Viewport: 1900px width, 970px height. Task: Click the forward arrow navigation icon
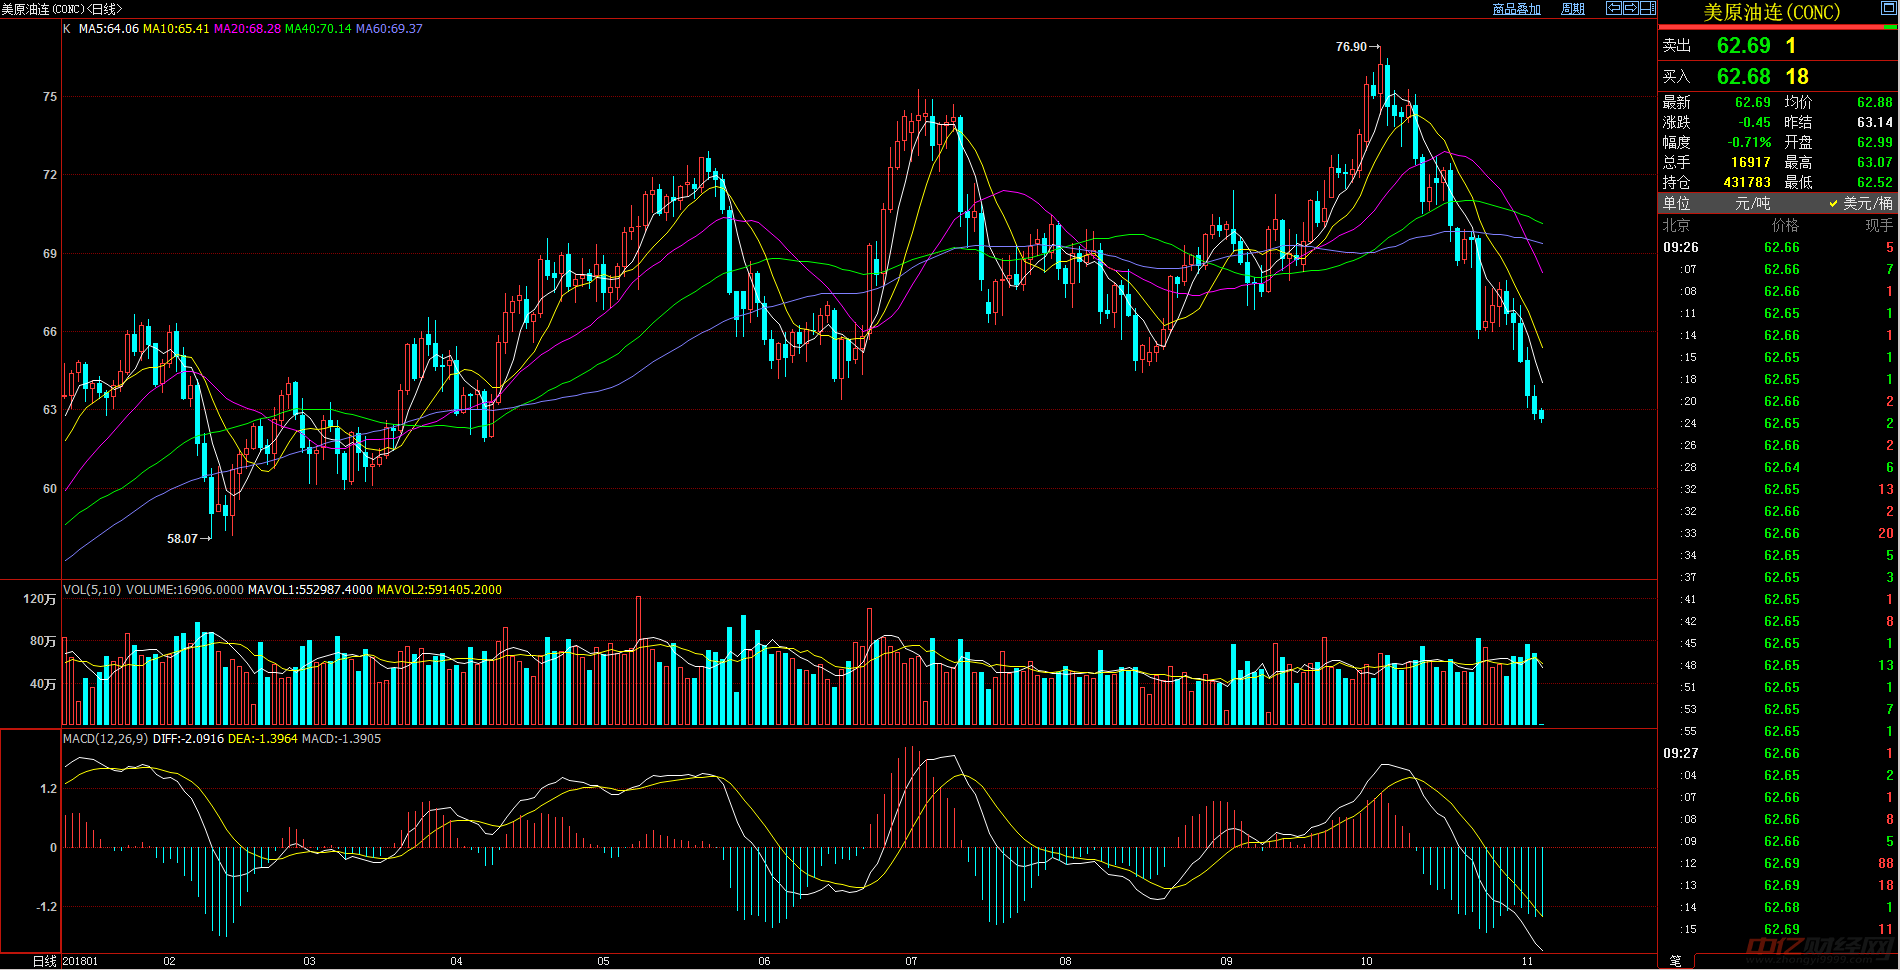[1630, 8]
